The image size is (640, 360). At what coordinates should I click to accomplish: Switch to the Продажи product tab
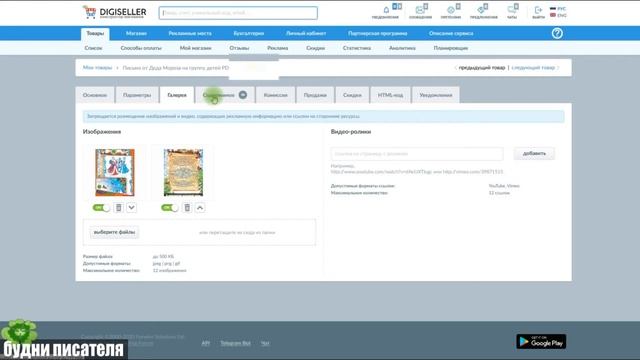click(315, 95)
